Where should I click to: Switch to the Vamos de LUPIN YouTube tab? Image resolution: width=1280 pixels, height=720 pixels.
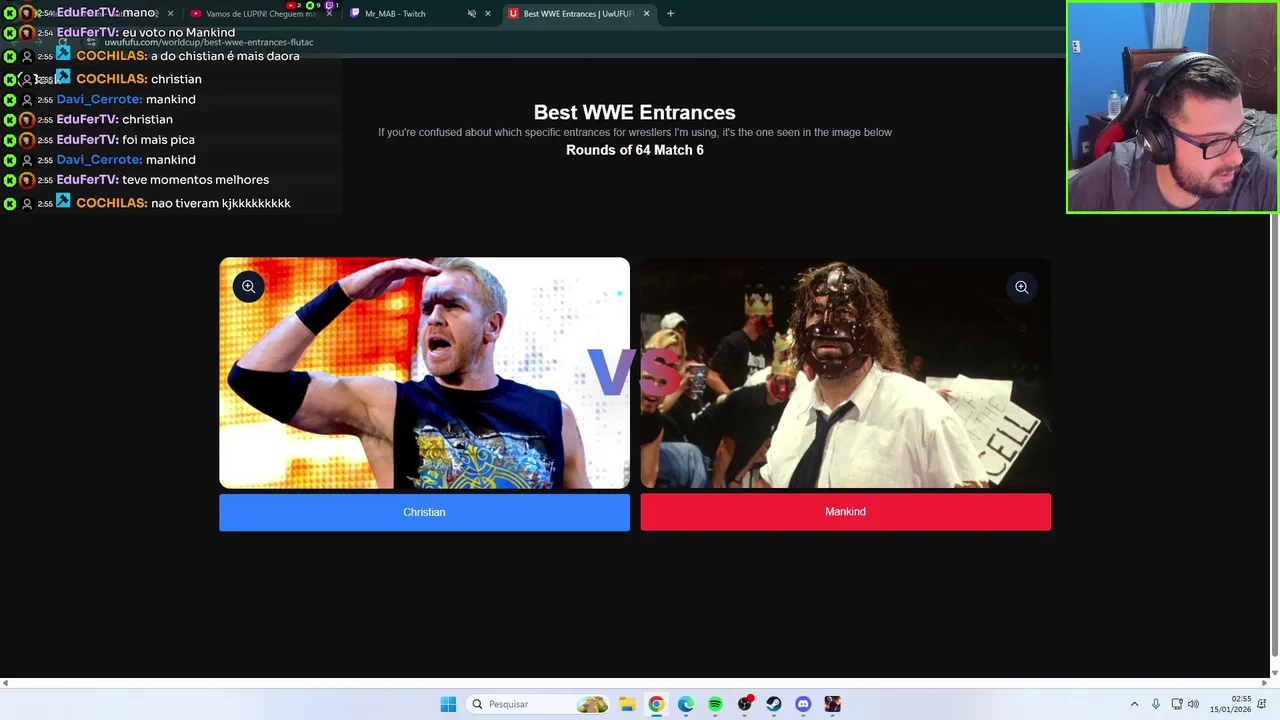click(260, 14)
